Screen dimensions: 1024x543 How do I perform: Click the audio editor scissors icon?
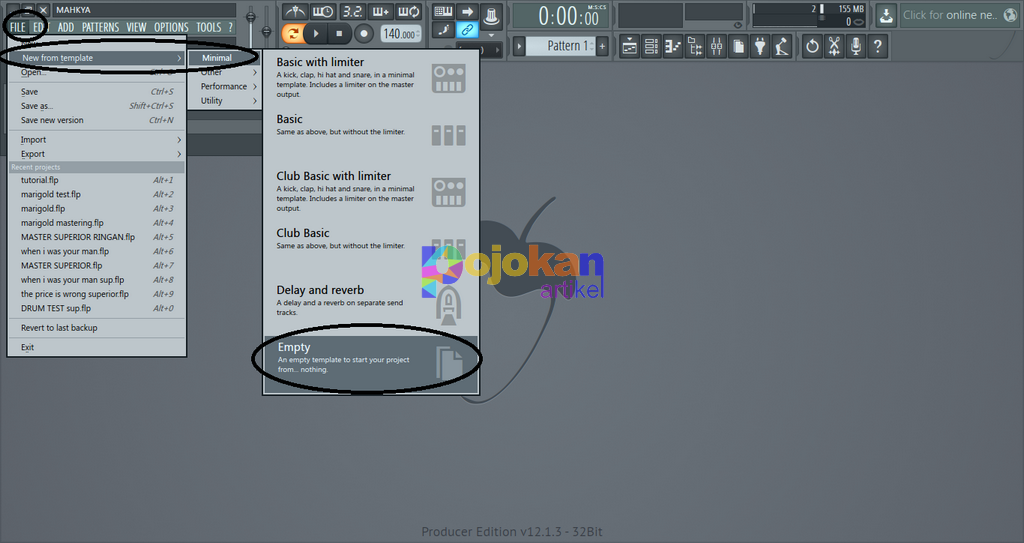point(834,46)
